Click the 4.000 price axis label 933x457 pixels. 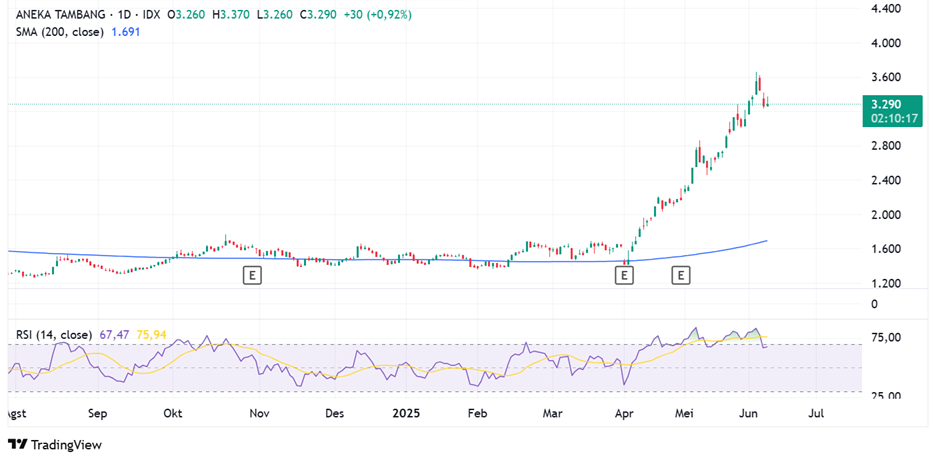click(x=886, y=43)
